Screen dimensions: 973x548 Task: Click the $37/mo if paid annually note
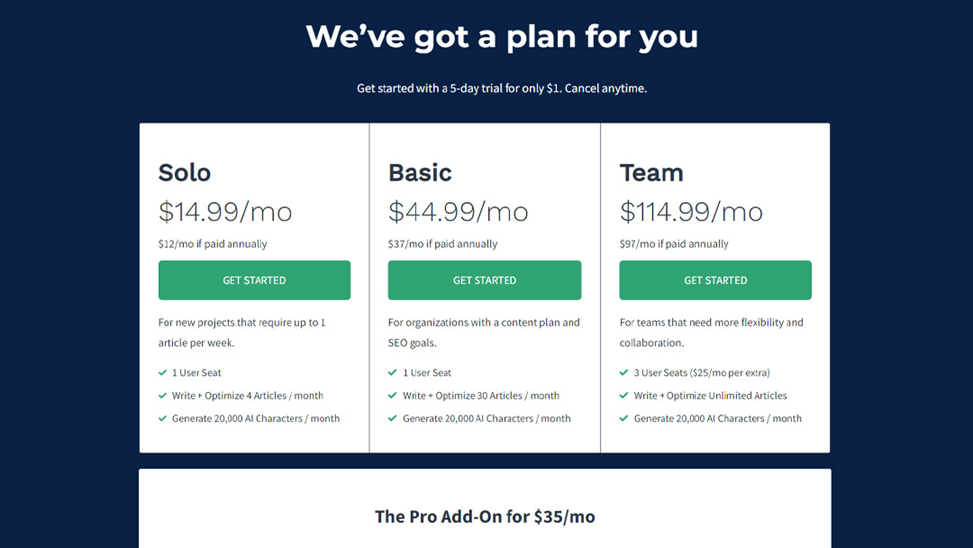(x=442, y=244)
